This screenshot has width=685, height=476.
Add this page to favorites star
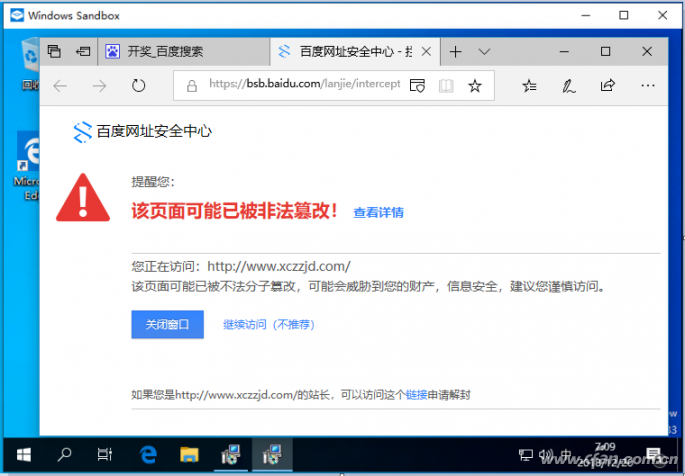coord(475,86)
